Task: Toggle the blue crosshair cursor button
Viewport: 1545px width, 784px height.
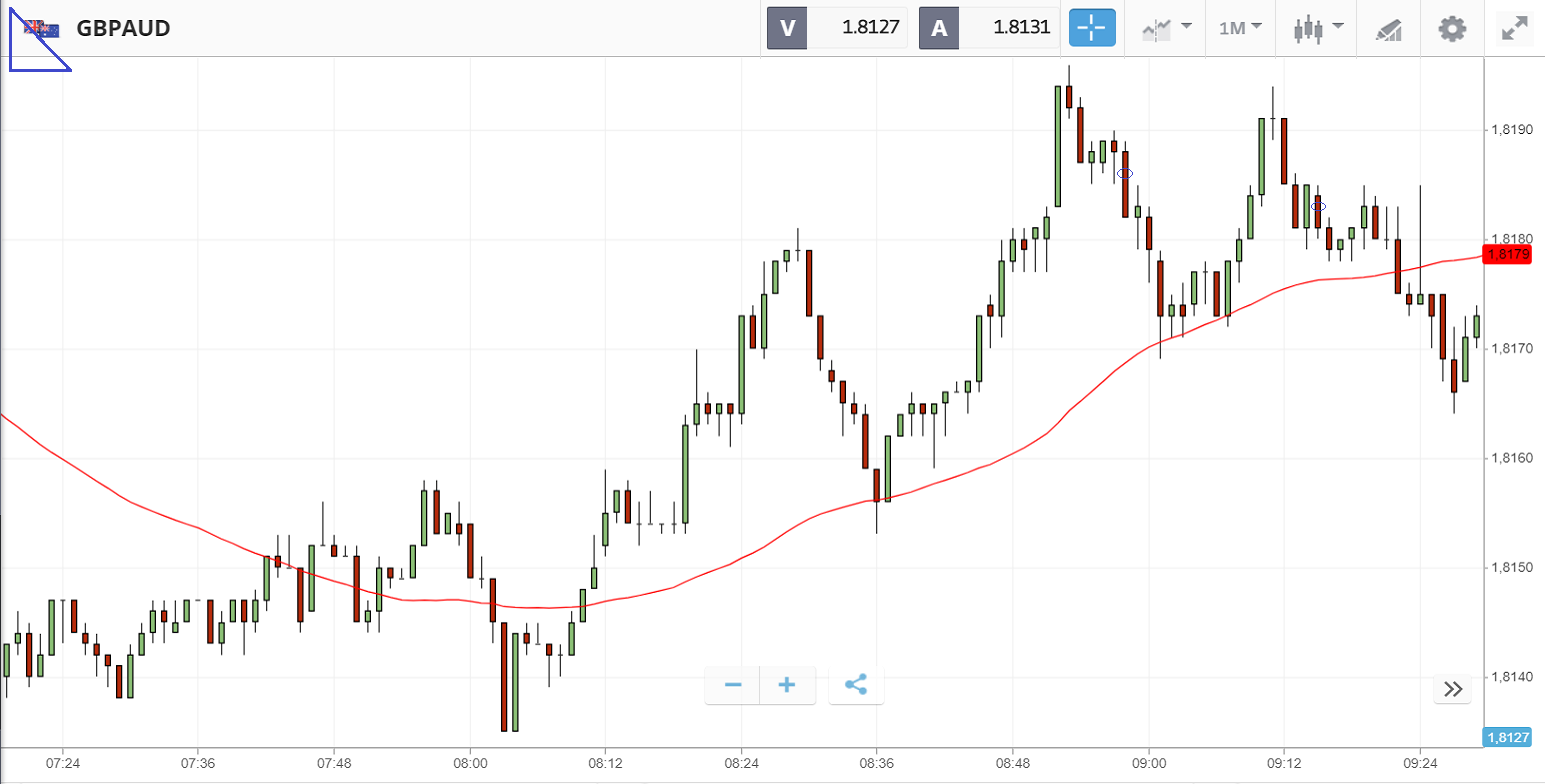Action: 1092,28
